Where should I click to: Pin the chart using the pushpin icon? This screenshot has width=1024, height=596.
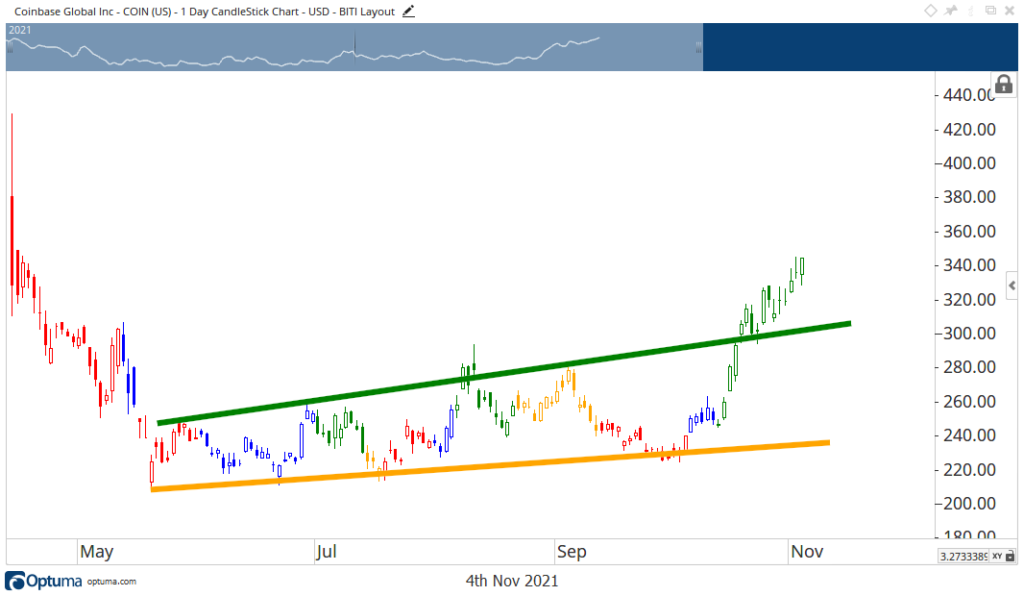(951, 10)
